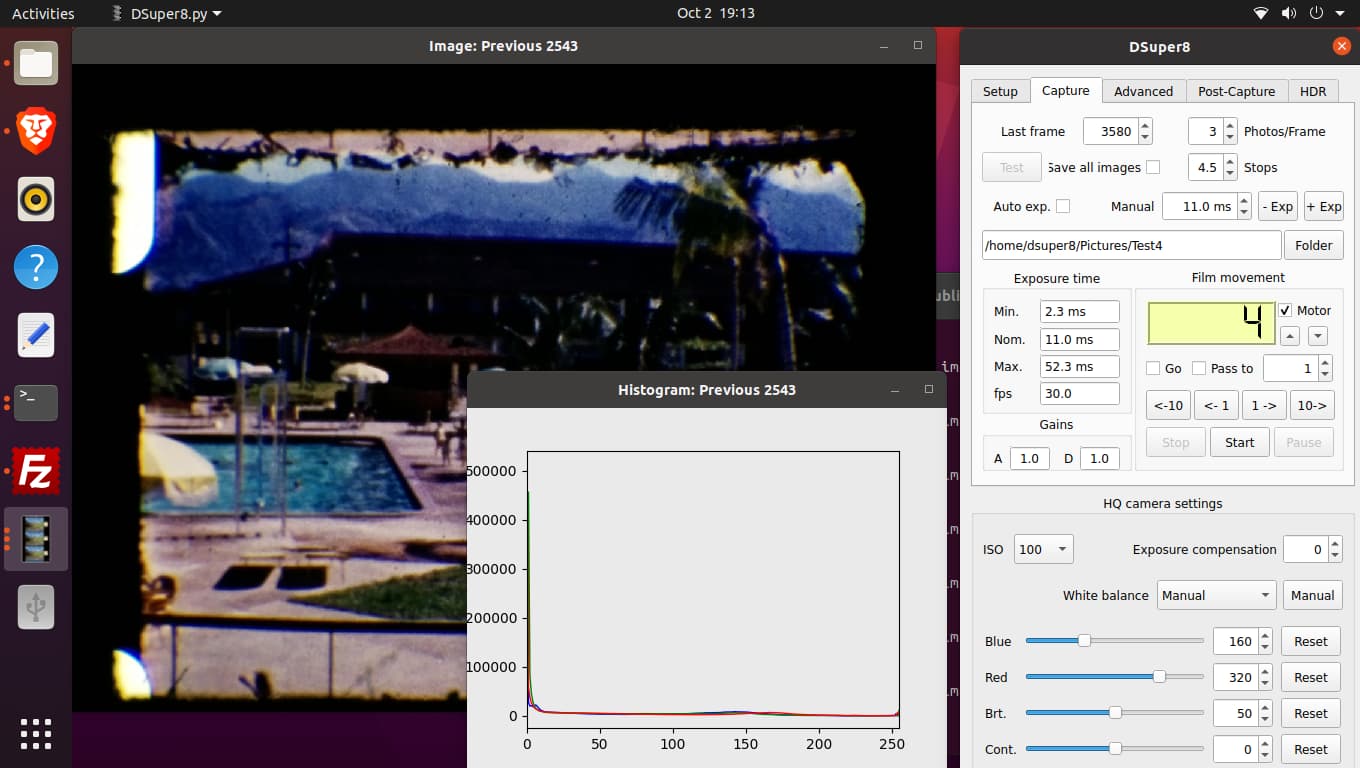
Task: Open the Post-Capture tab
Action: point(1236,91)
